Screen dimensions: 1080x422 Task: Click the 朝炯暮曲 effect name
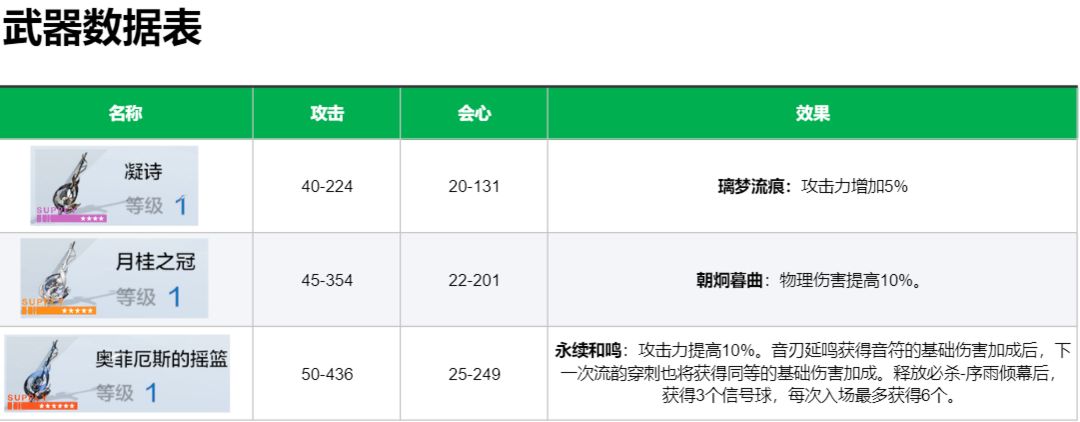tap(728, 281)
